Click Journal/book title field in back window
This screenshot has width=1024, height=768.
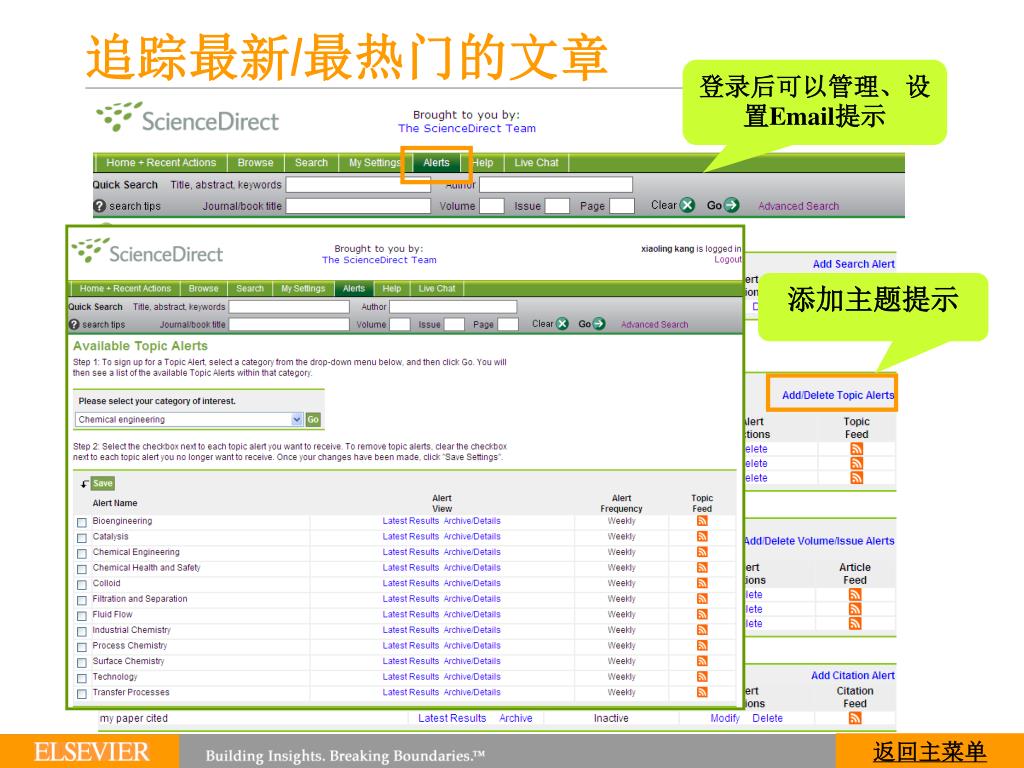[359, 206]
